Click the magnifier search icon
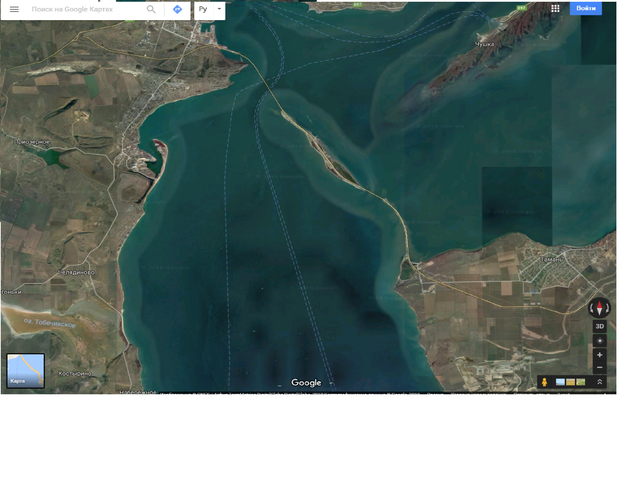639x480 pixels. pos(151,9)
